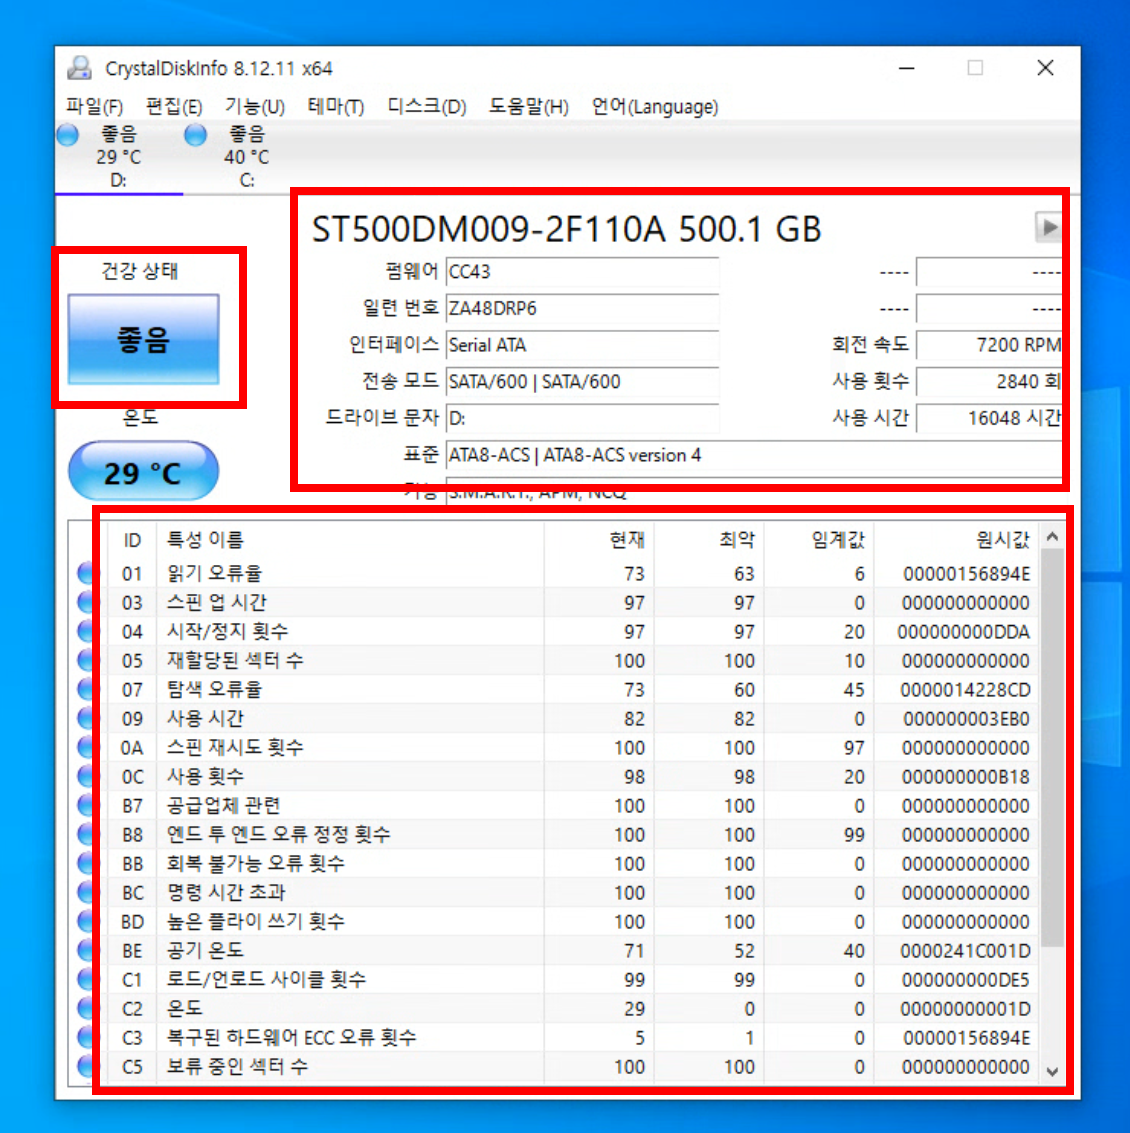This screenshot has height=1133, width=1130.
Task: Click the serial number field ZA48DRP6
Action: click(582, 309)
